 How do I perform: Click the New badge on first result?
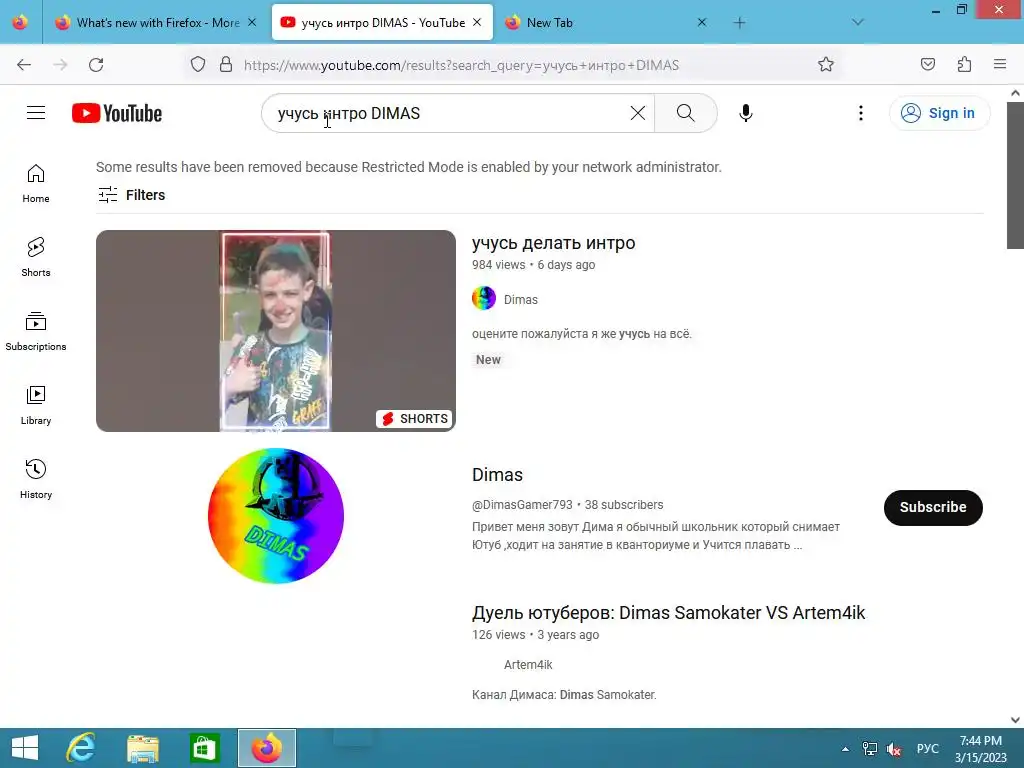[488, 360]
